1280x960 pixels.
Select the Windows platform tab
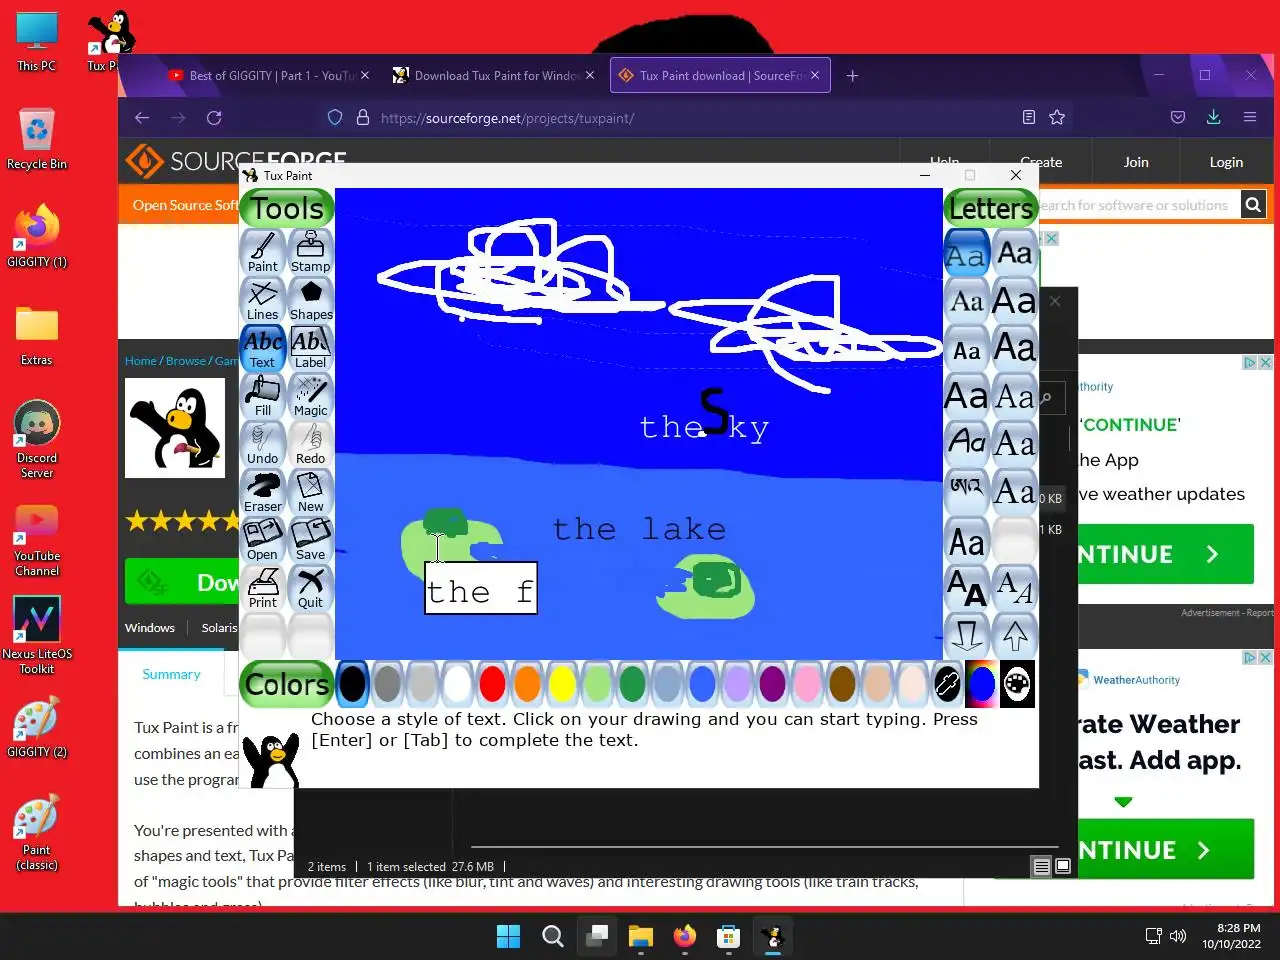point(150,628)
